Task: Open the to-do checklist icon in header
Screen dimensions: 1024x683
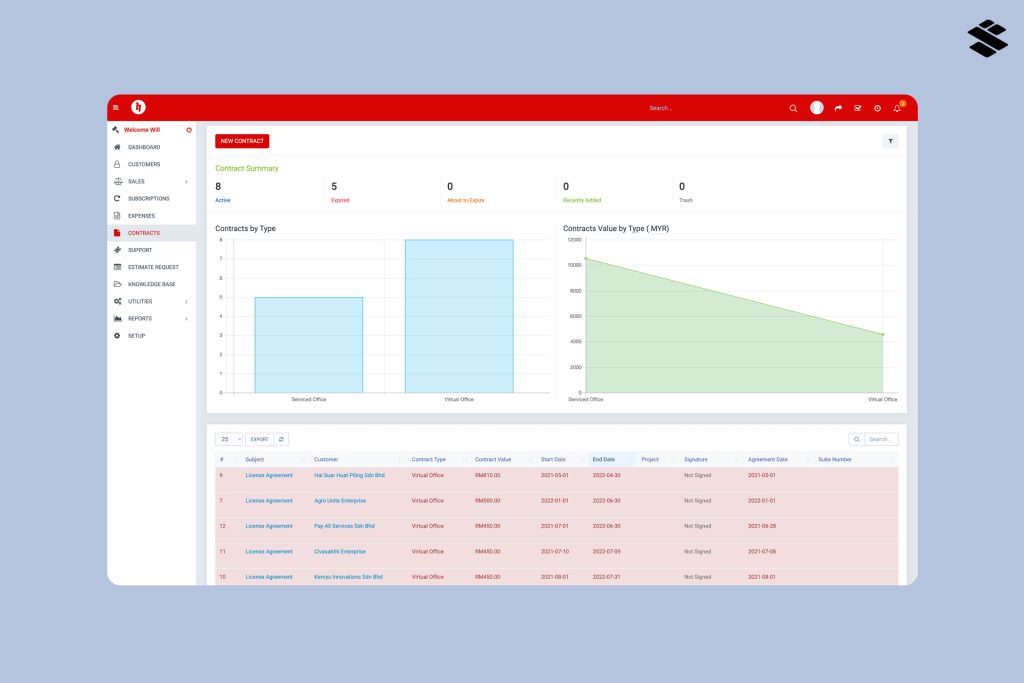Action: tap(857, 108)
